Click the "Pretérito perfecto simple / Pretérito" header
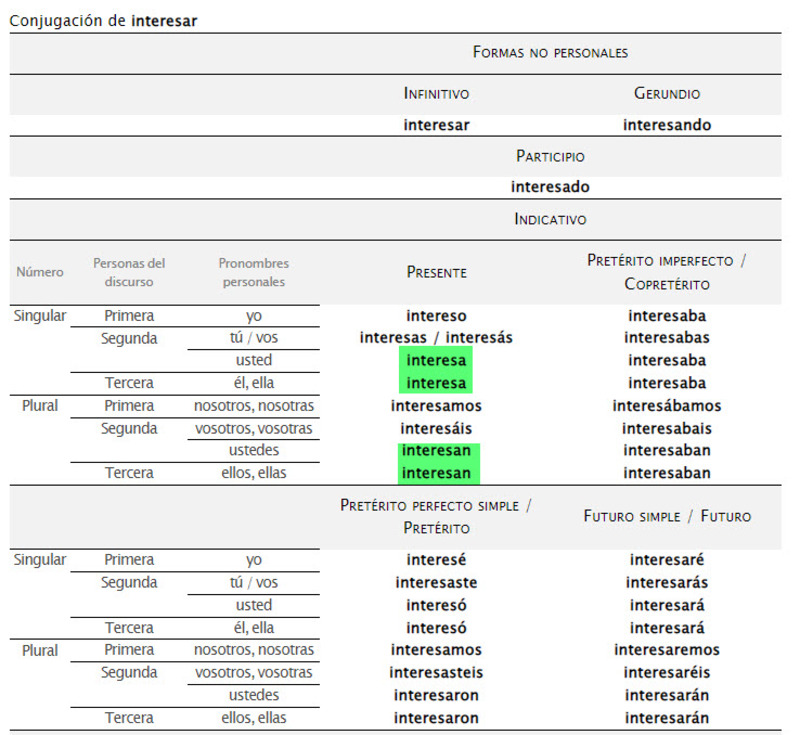This screenshot has width=800, height=735. tap(436, 516)
